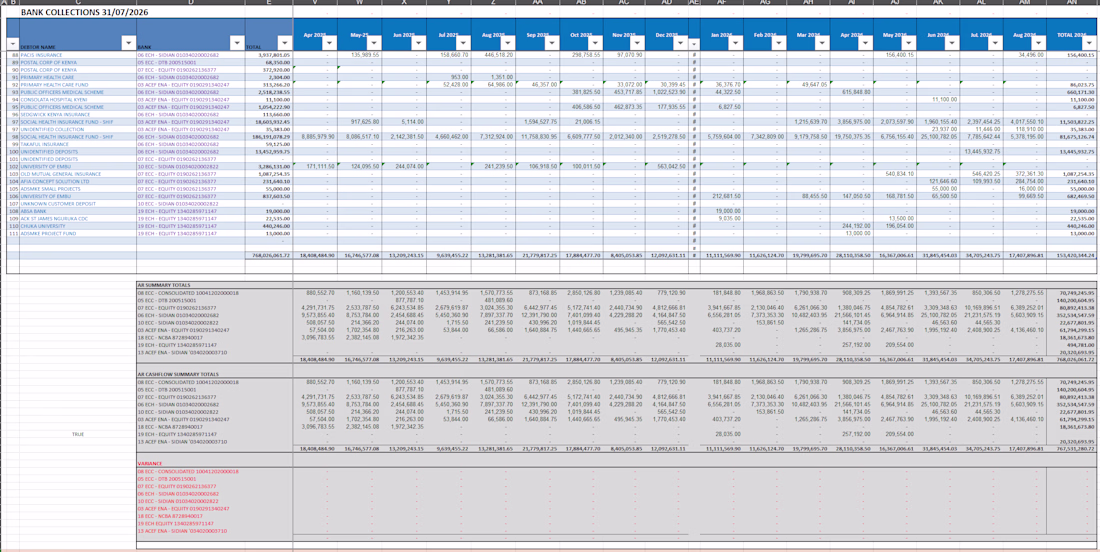The image size is (1100, 552).
Task: Open the Aug 2026 filter dropdown
Action: tap(1038, 43)
